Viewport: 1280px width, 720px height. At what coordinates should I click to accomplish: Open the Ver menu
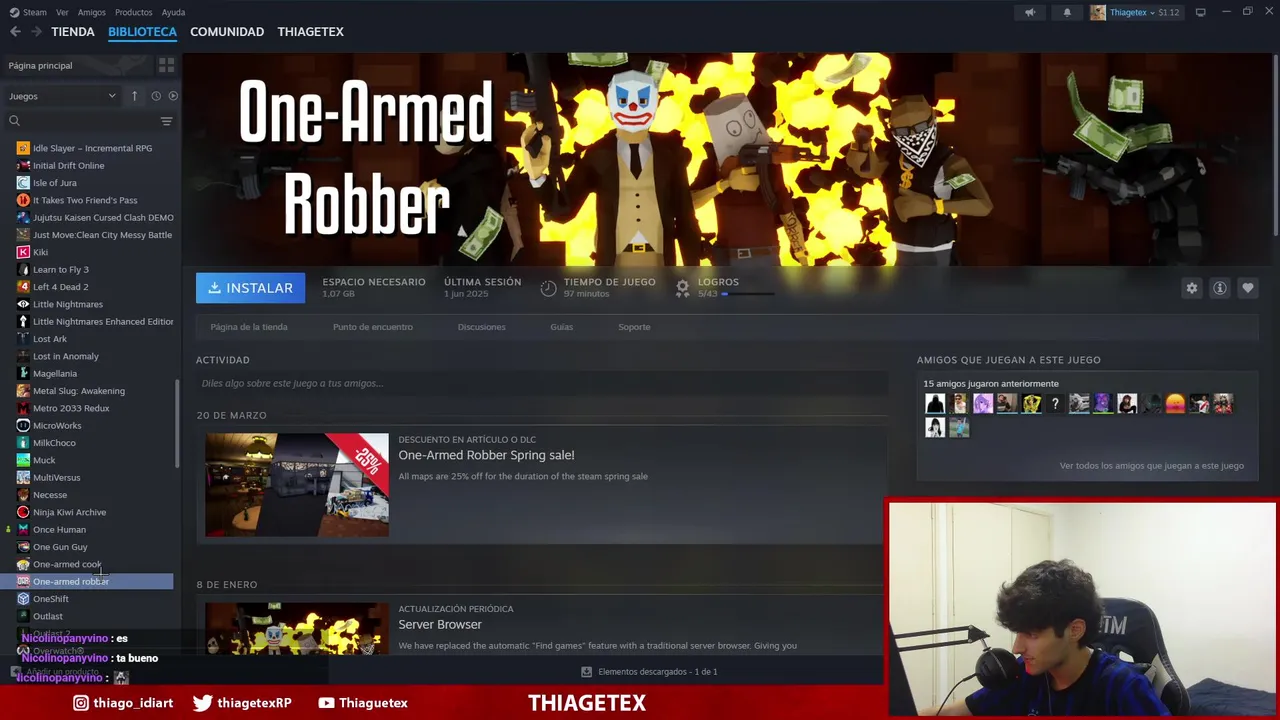pos(62,12)
